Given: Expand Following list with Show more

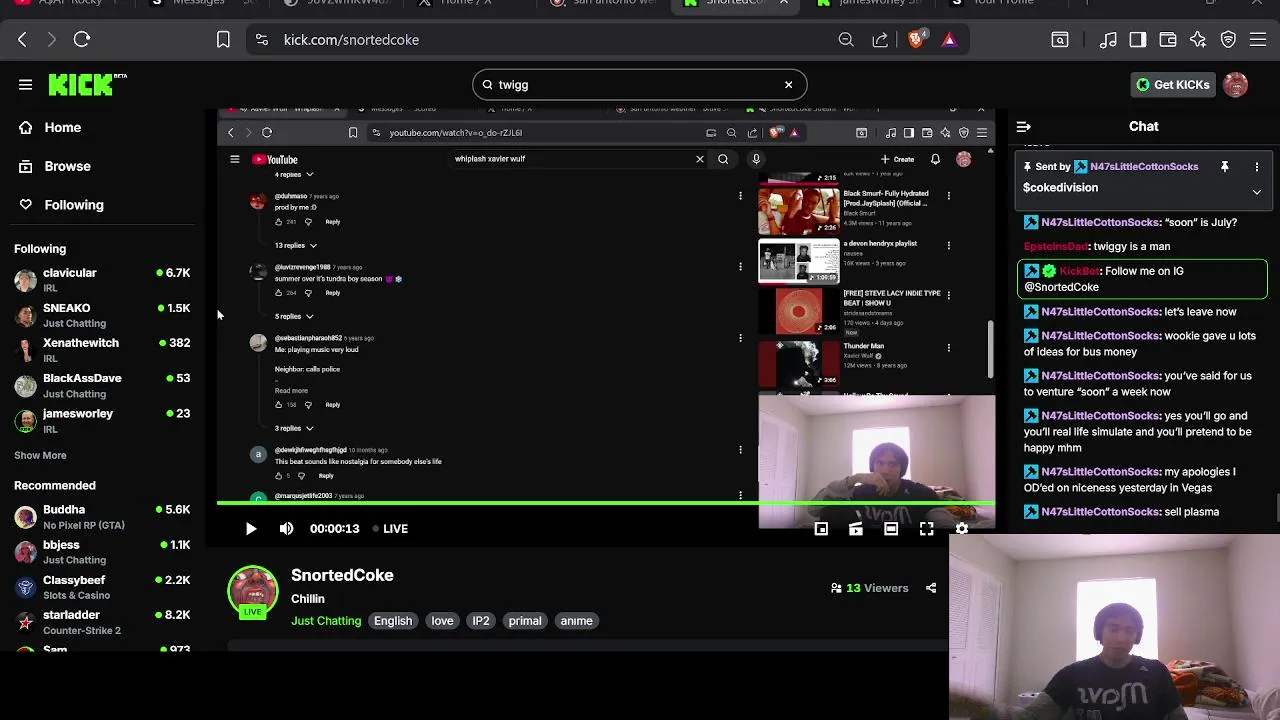Looking at the screenshot, I should [x=40, y=455].
